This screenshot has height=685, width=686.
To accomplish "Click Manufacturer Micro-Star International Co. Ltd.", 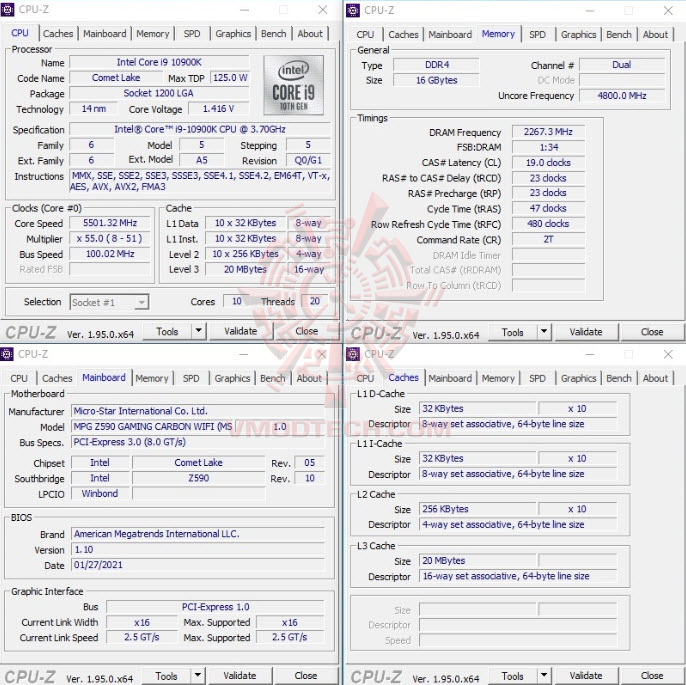I will coord(198,411).
